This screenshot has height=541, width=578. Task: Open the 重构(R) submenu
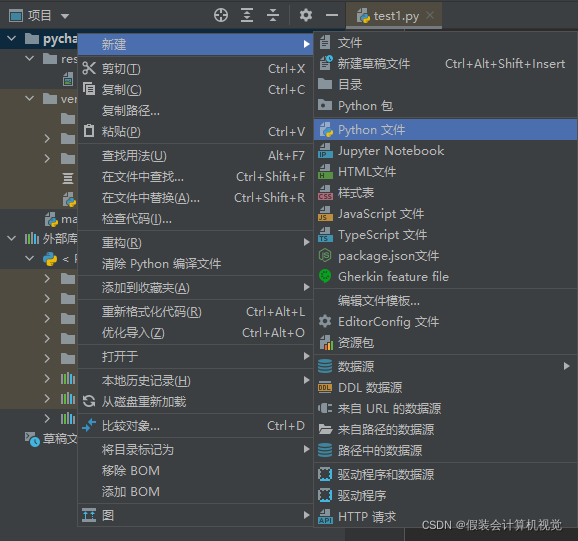195,243
